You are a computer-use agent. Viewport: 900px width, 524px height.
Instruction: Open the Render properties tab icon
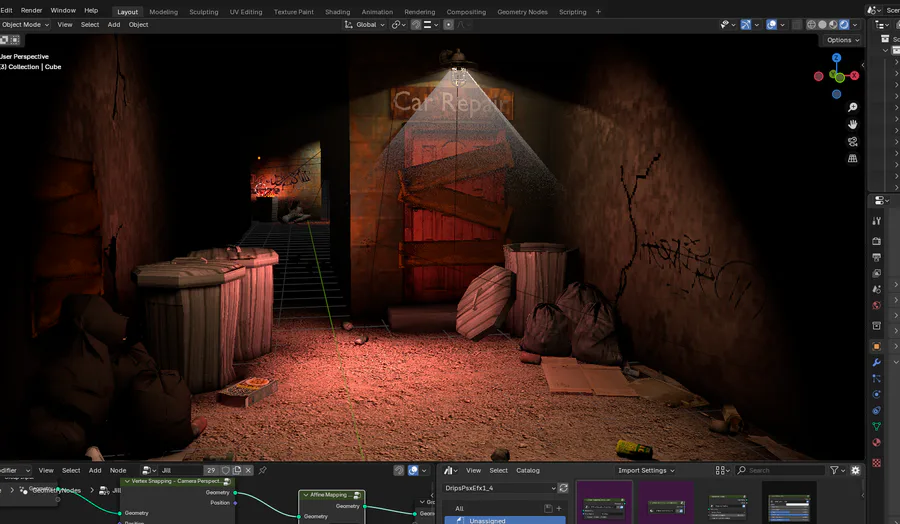(x=876, y=241)
